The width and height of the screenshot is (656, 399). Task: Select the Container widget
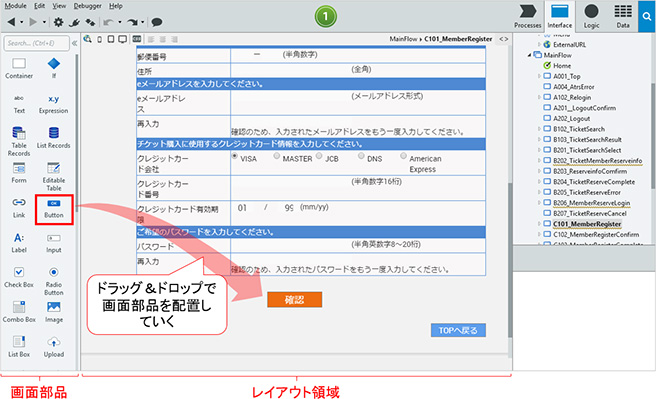19,68
